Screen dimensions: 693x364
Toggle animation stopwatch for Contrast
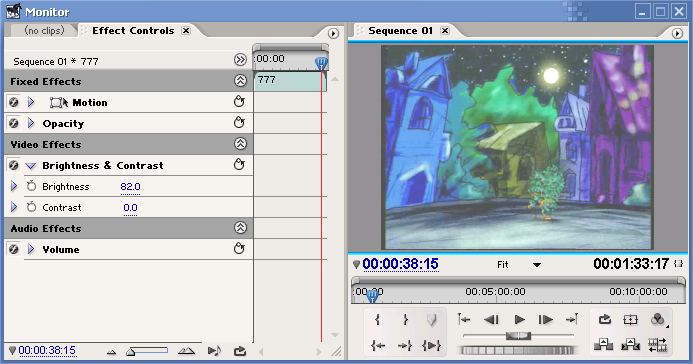31,207
